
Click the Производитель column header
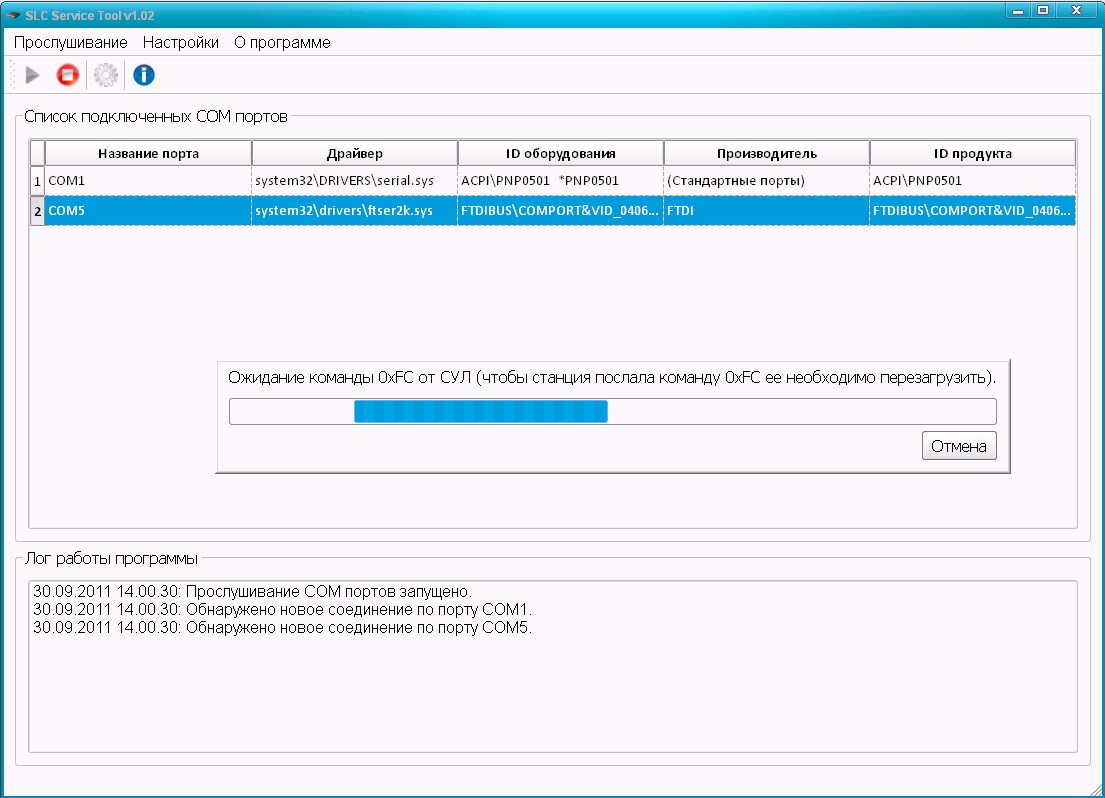(x=766, y=153)
